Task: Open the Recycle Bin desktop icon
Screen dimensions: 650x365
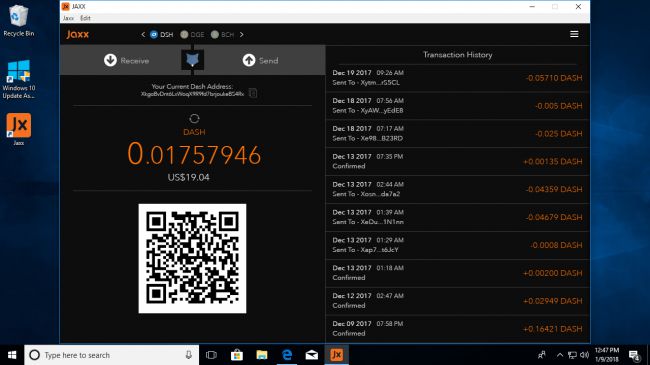Action: coord(19,21)
